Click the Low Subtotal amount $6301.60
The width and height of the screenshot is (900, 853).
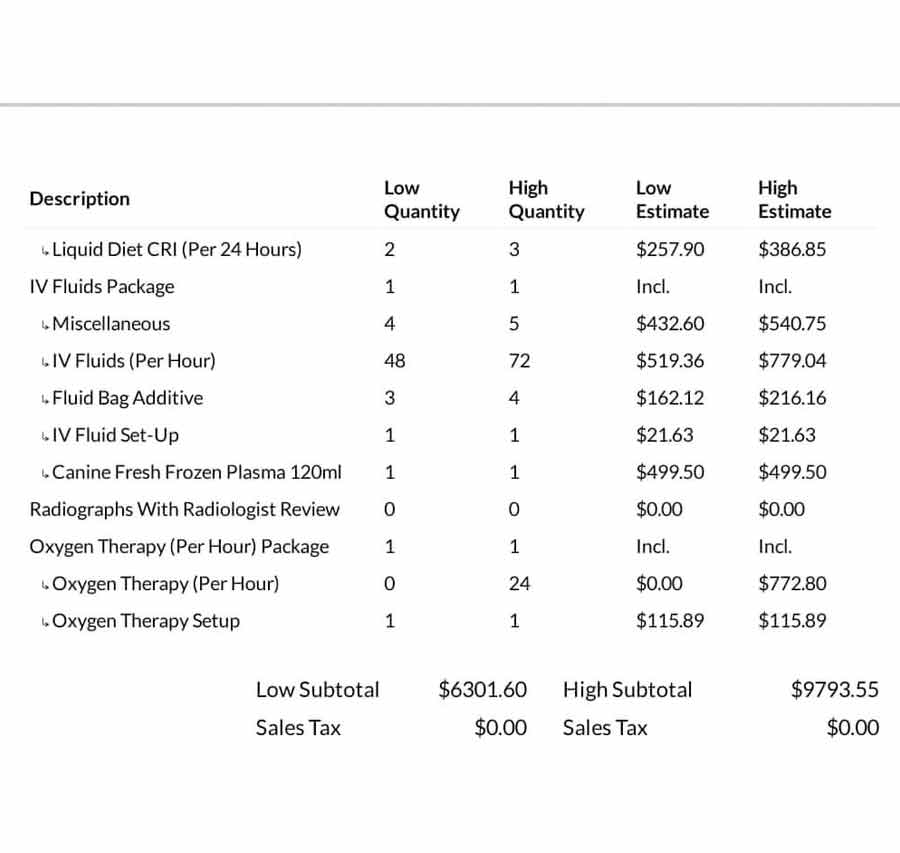pyautogui.click(x=483, y=690)
